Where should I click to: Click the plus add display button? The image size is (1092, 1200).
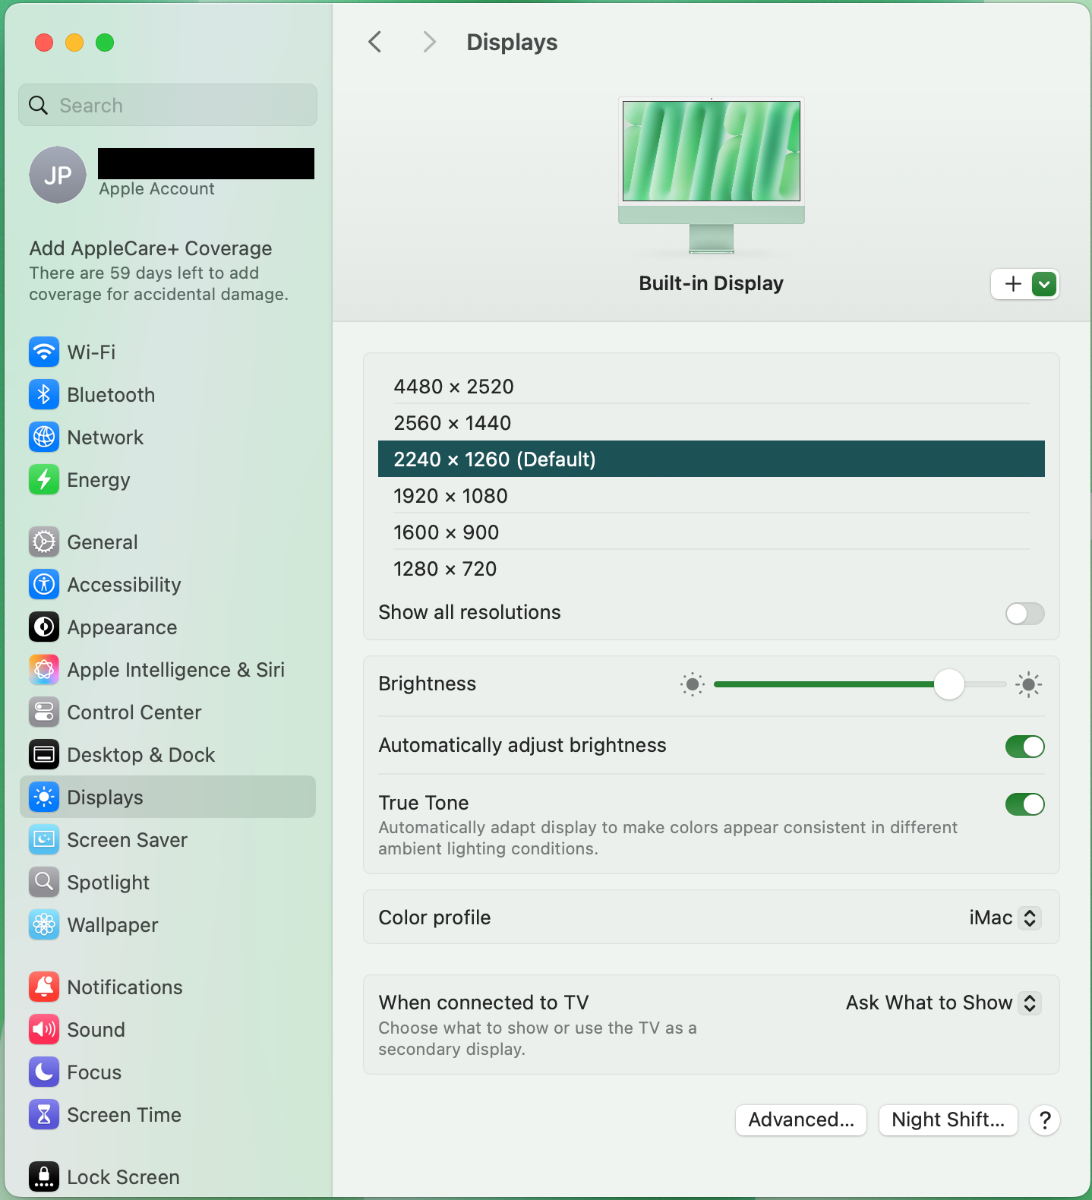pos(1012,284)
